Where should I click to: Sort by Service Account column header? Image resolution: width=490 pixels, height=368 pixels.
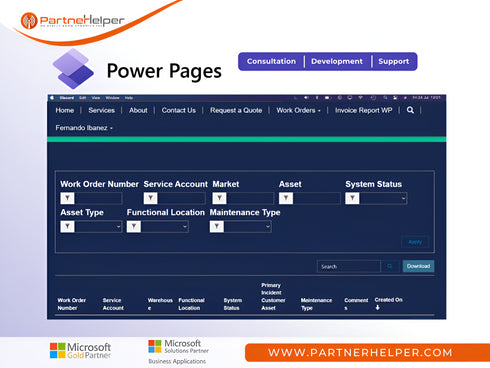pyautogui.click(x=113, y=304)
